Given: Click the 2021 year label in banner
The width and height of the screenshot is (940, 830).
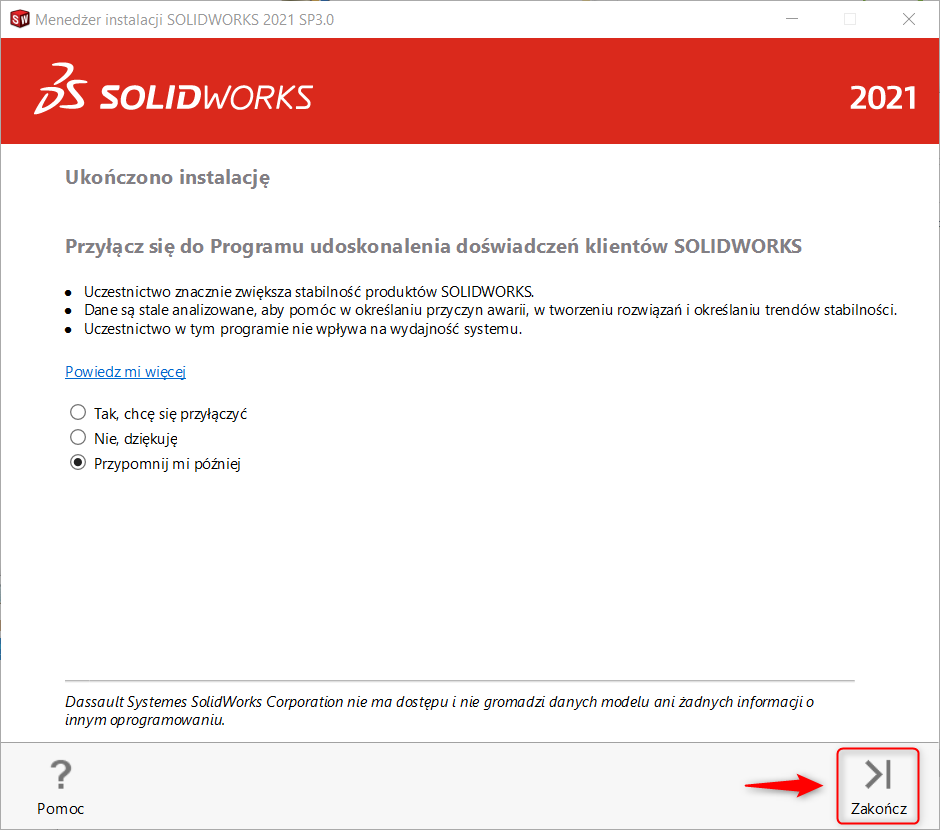Looking at the screenshot, I should pyautogui.click(x=882, y=98).
